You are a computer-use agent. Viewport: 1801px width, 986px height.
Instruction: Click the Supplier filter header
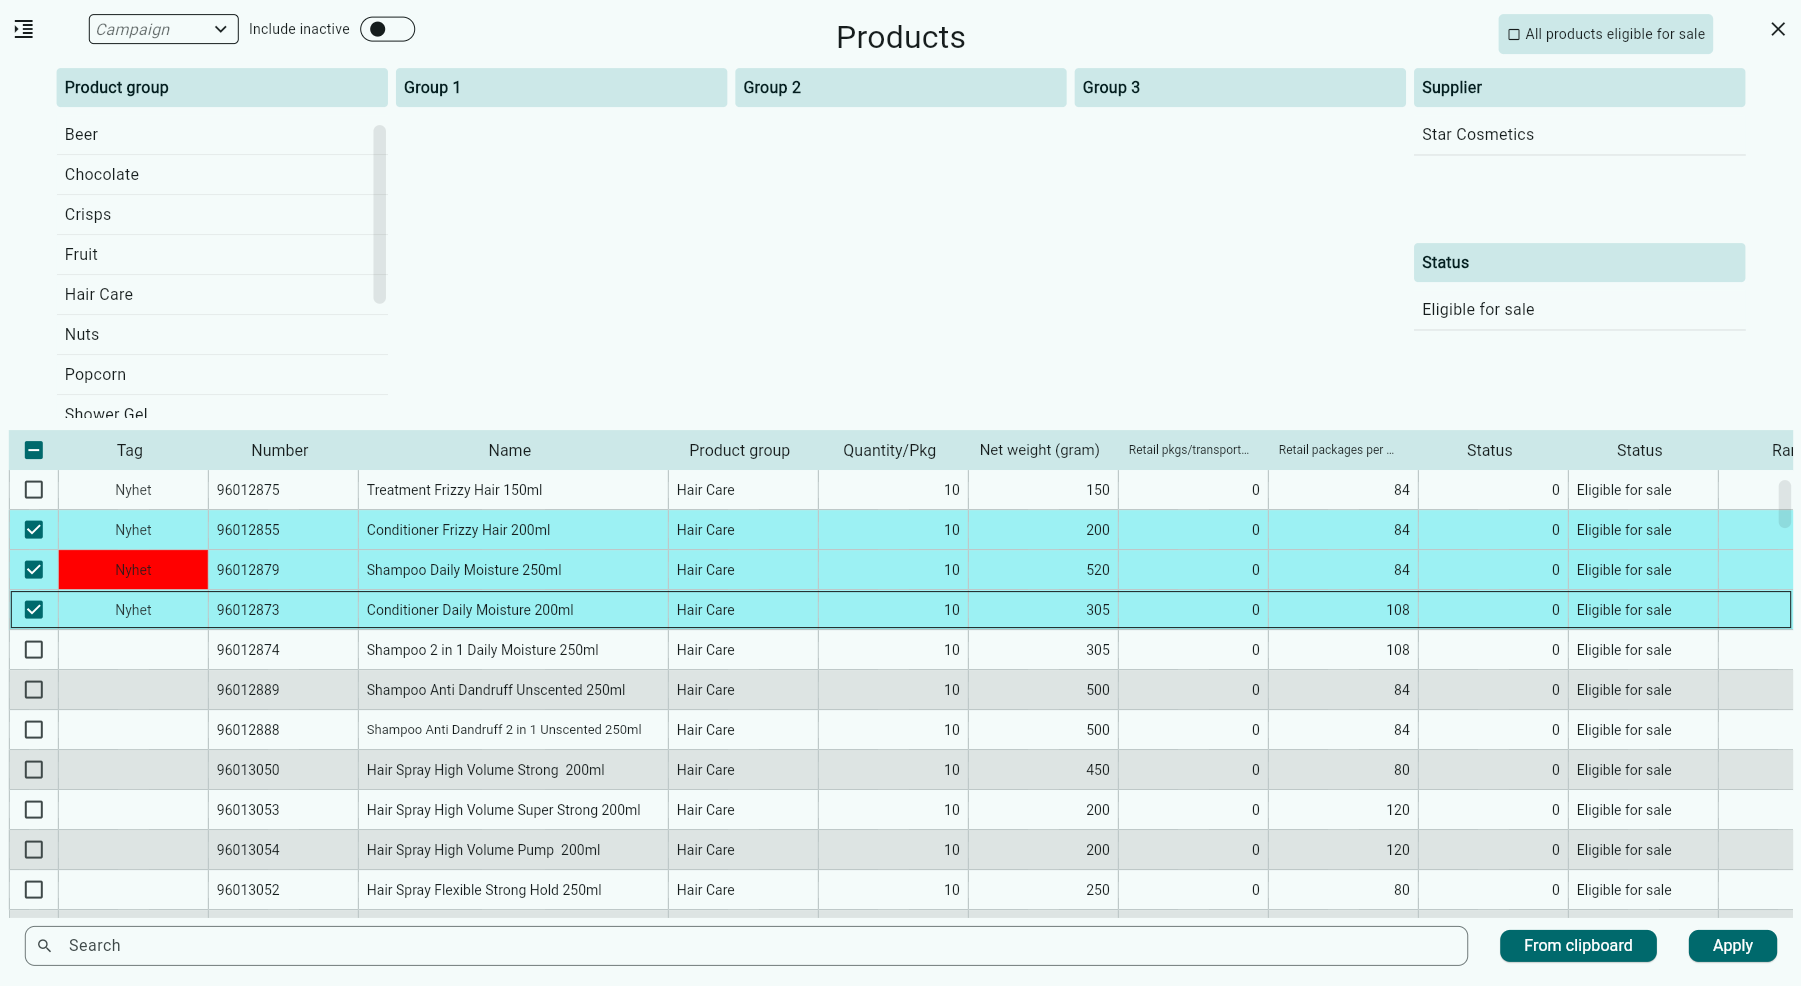click(x=1579, y=88)
